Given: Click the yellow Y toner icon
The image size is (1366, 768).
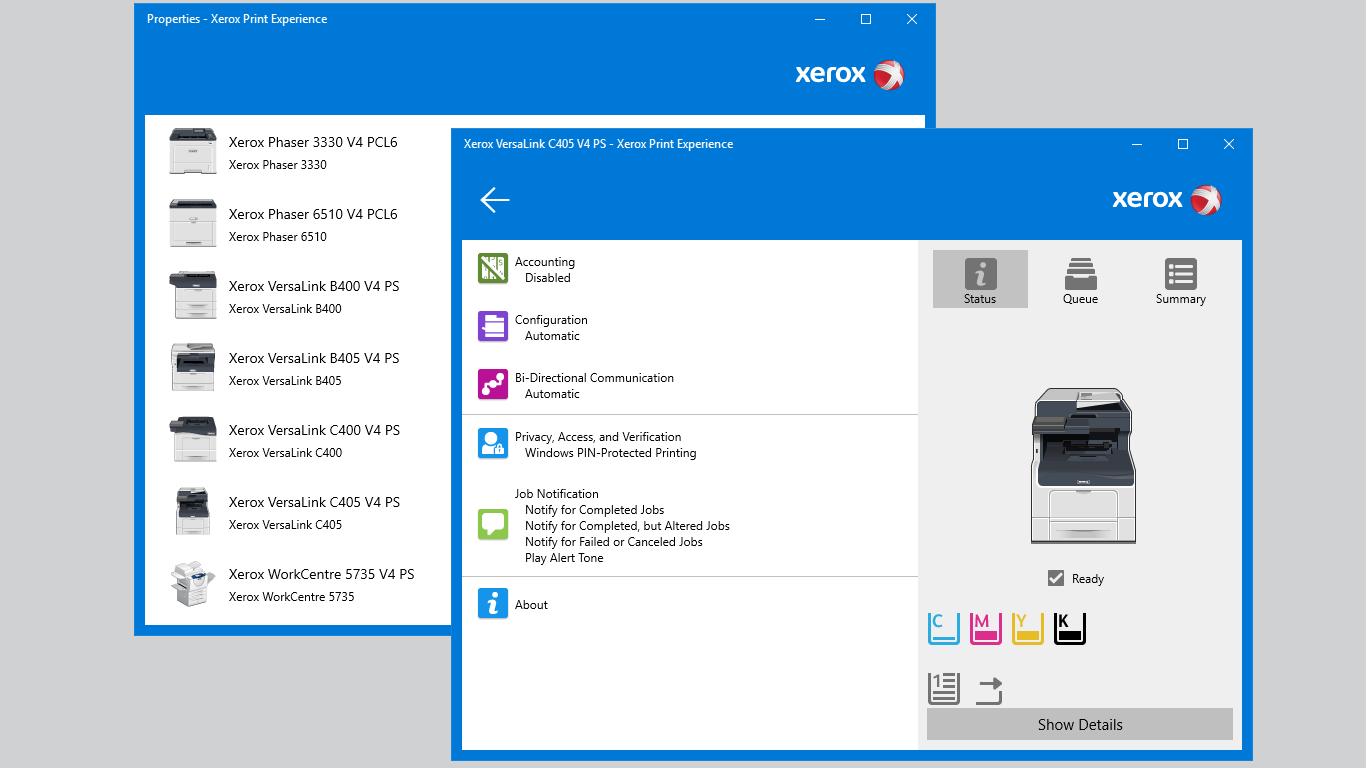Looking at the screenshot, I should pyautogui.click(x=1028, y=628).
